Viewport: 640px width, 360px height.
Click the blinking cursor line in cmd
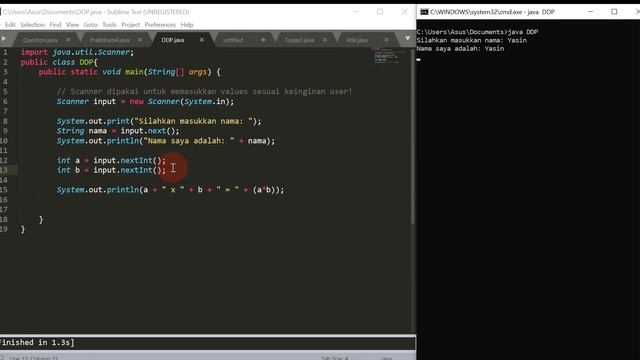(418, 59)
